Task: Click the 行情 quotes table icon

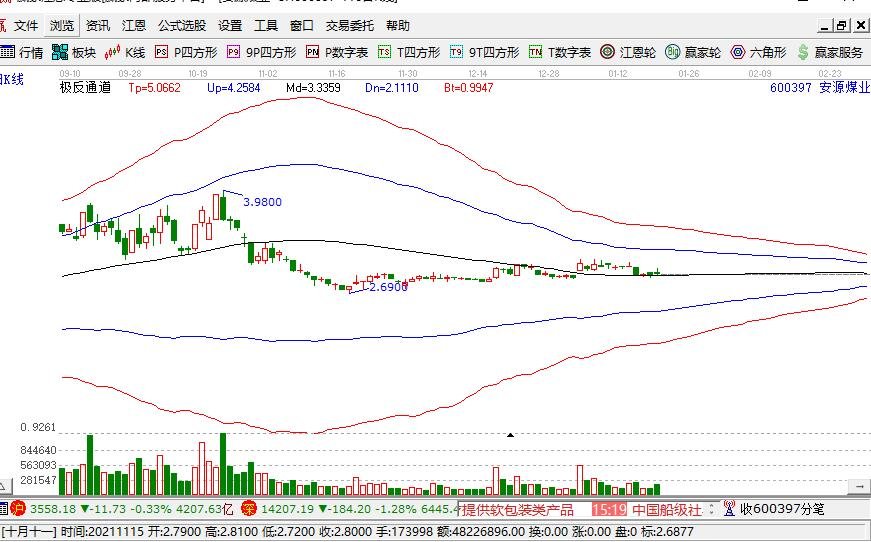Action: pos(7,52)
